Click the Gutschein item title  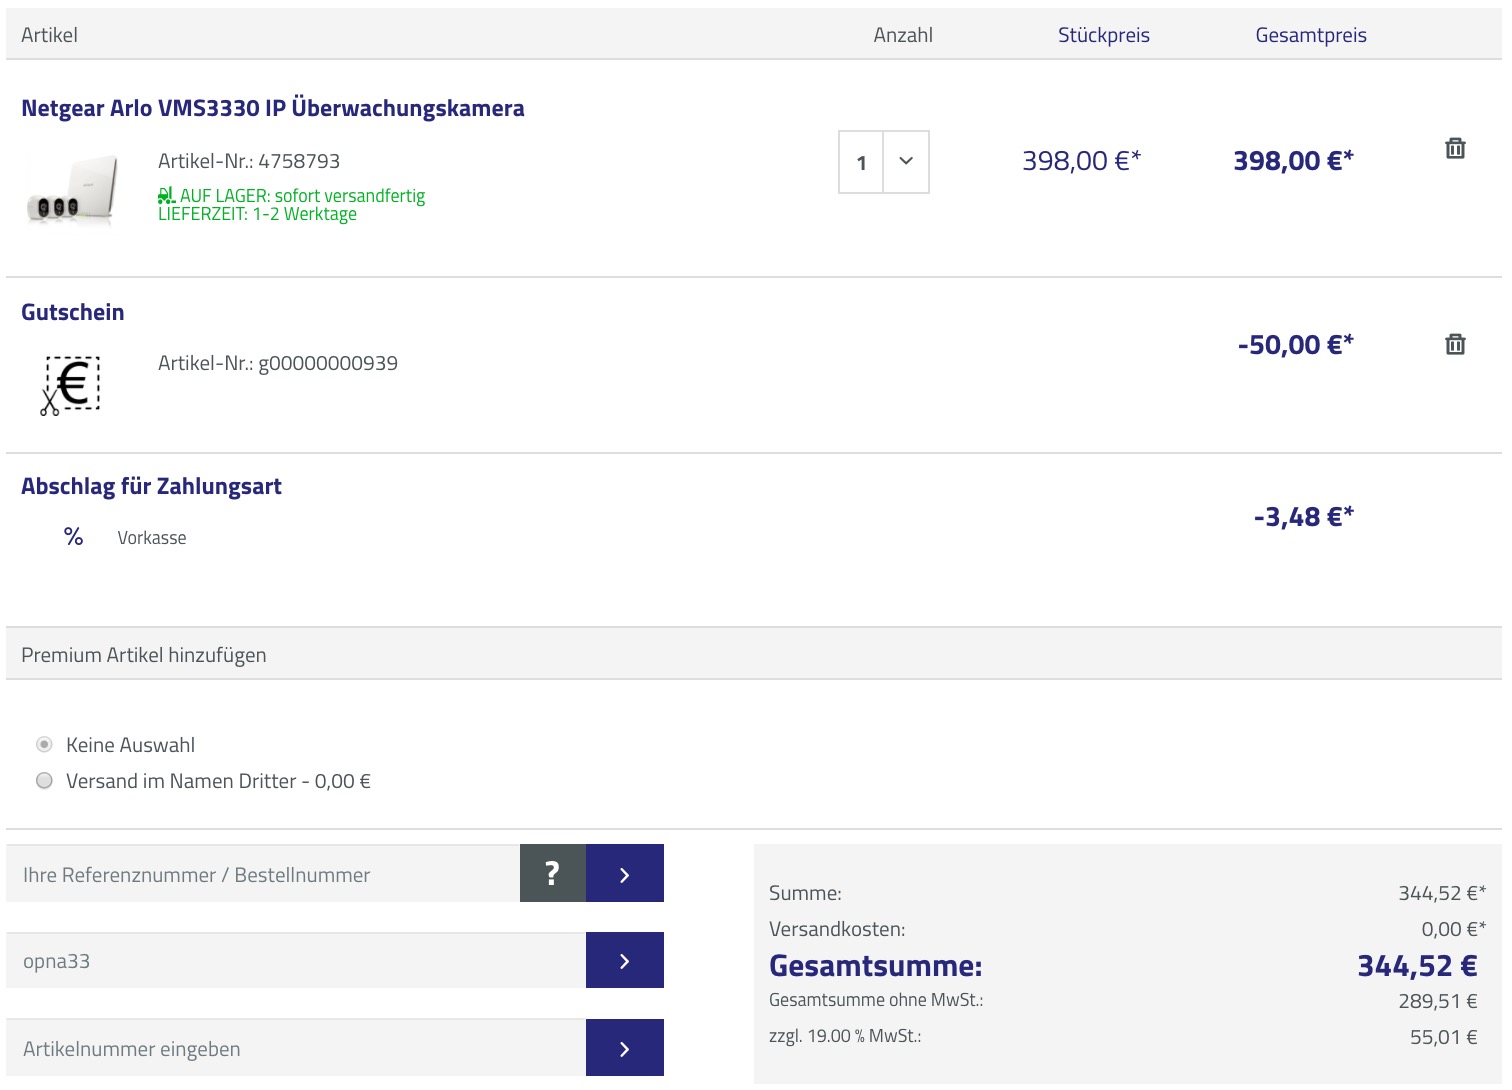coord(73,312)
